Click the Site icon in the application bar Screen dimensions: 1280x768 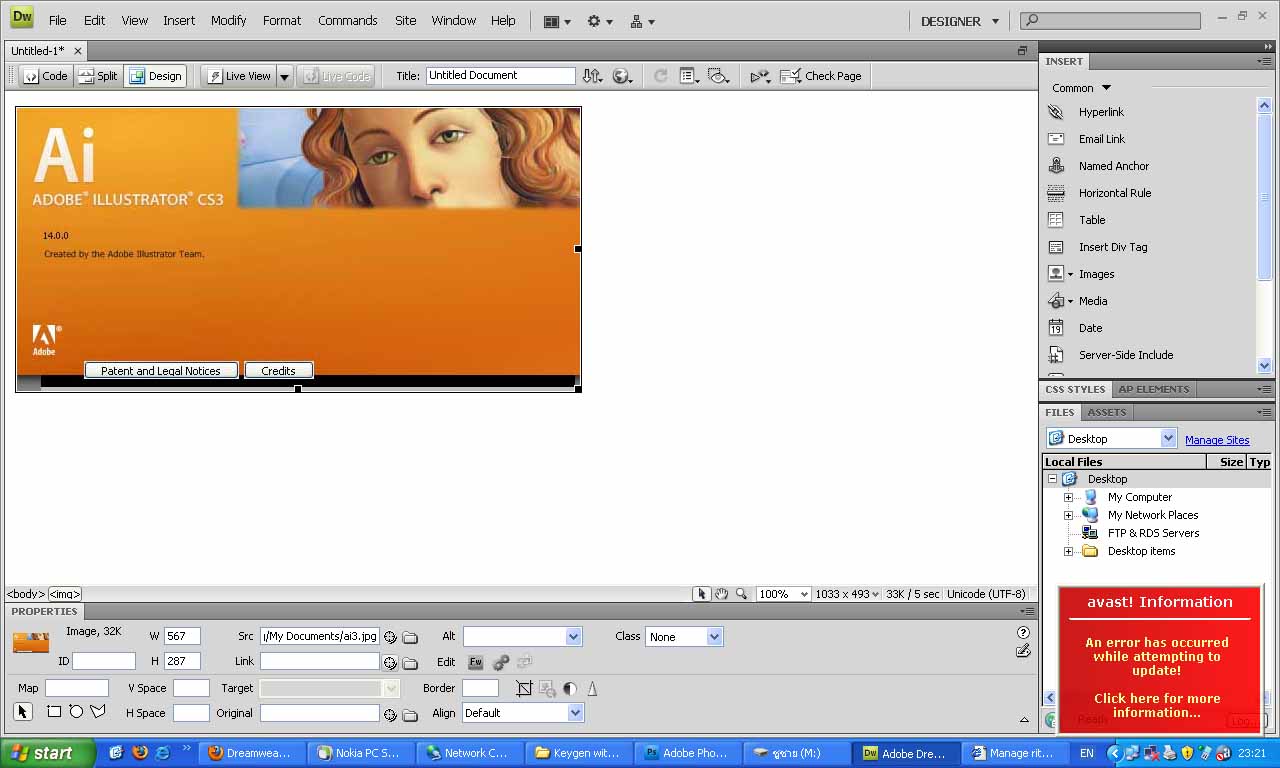click(642, 21)
